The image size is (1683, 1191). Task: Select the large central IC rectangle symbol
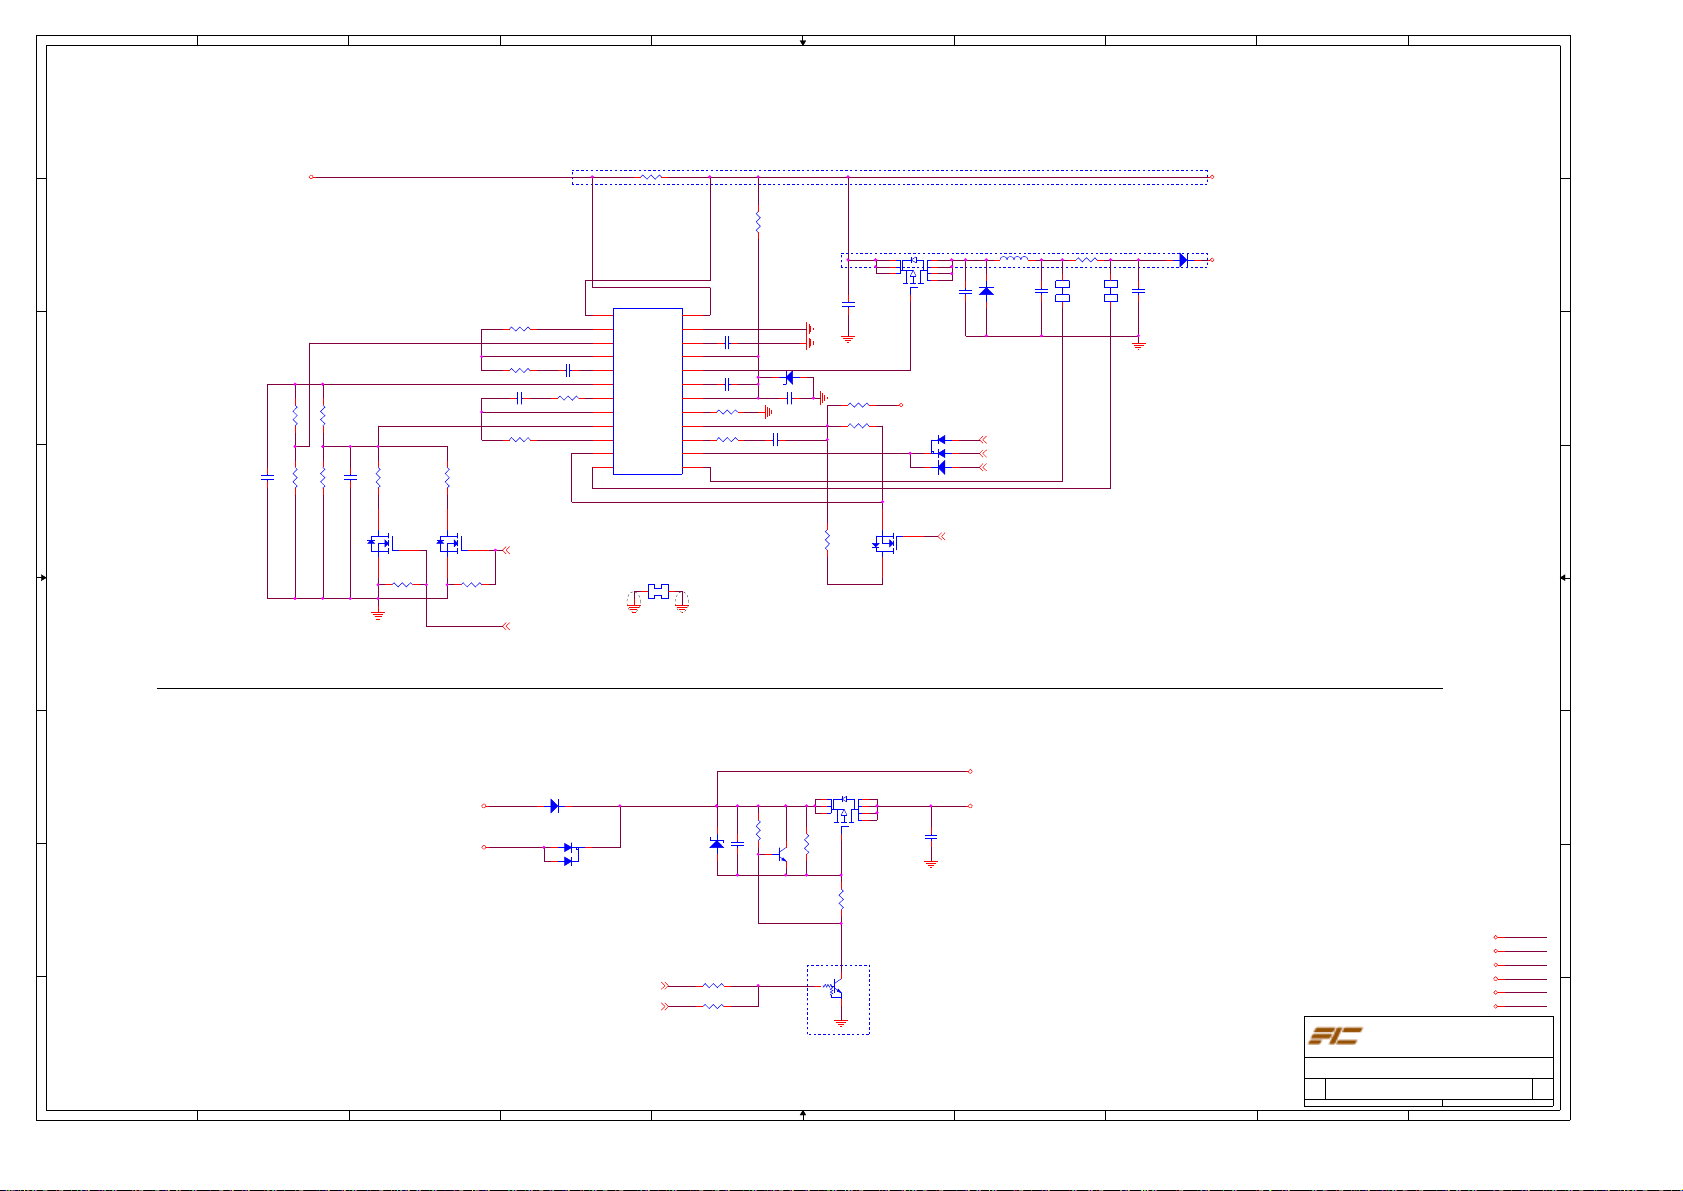[x=648, y=391]
